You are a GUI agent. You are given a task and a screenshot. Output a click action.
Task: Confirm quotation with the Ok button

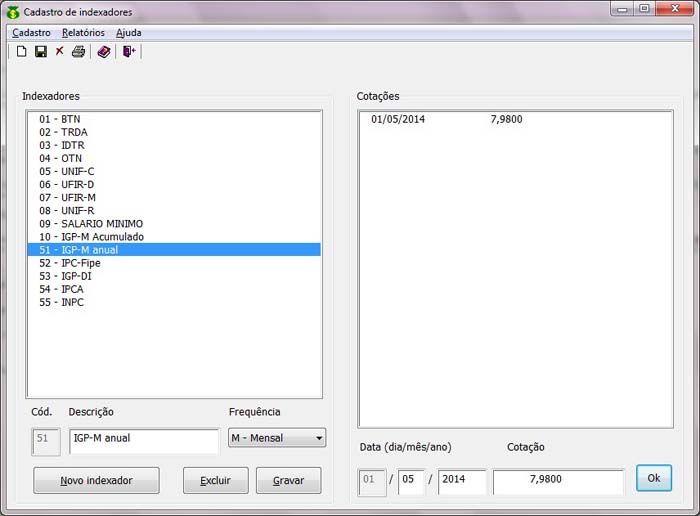(653, 478)
